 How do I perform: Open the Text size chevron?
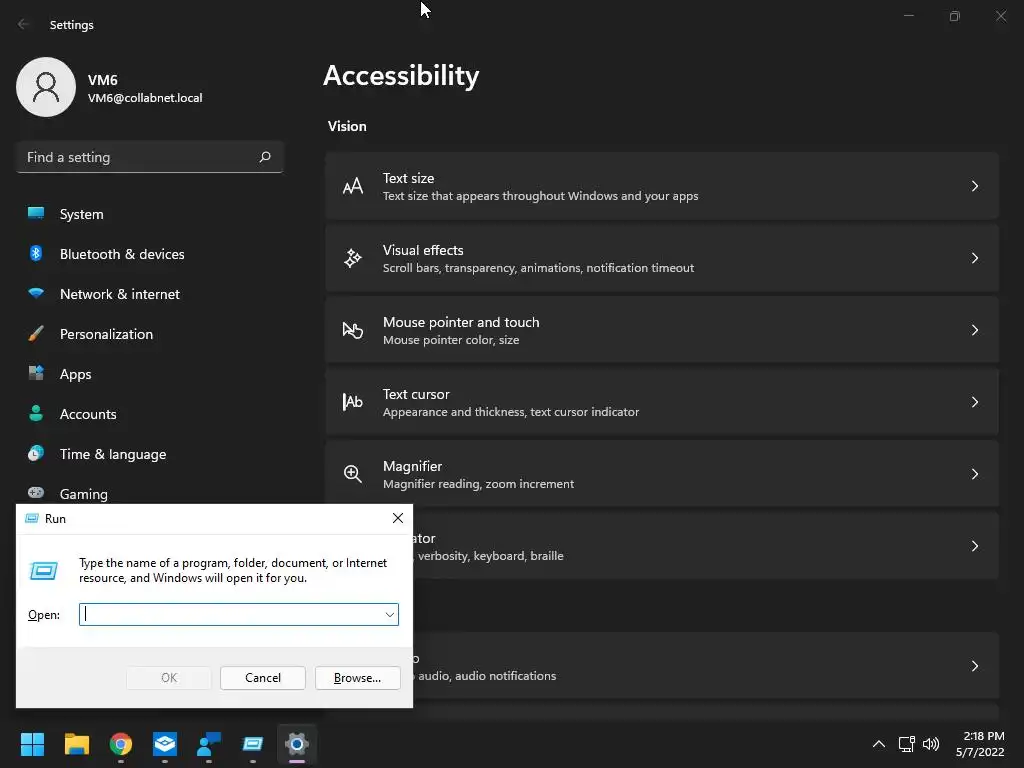[974, 186]
